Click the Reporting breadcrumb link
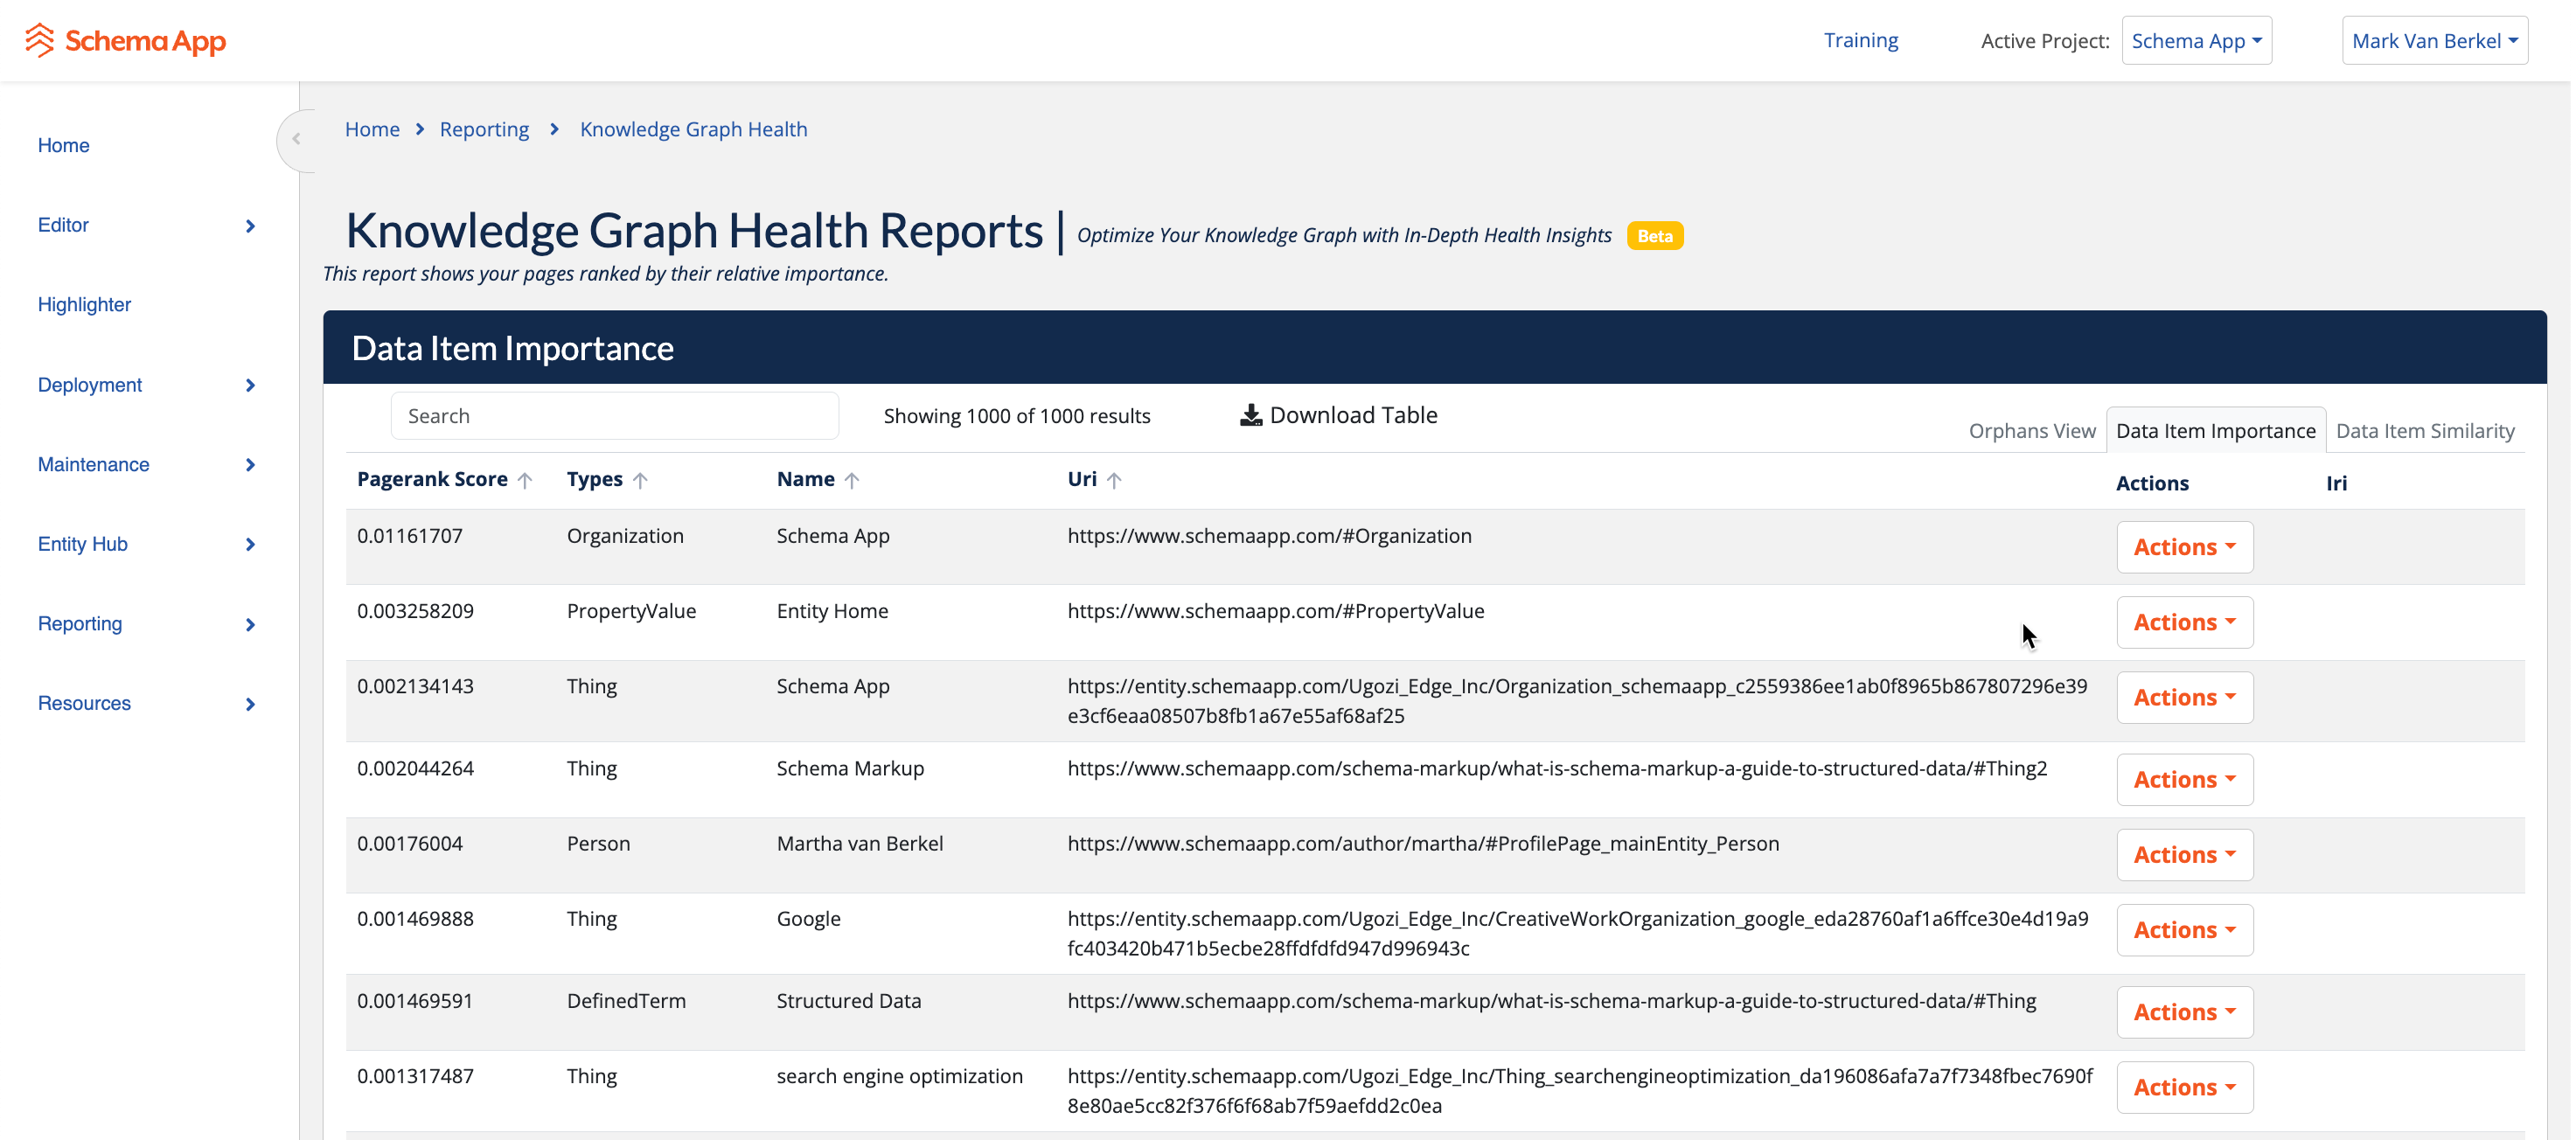Viewport: 2576px width, 1140px height. [x=484, y=130]
